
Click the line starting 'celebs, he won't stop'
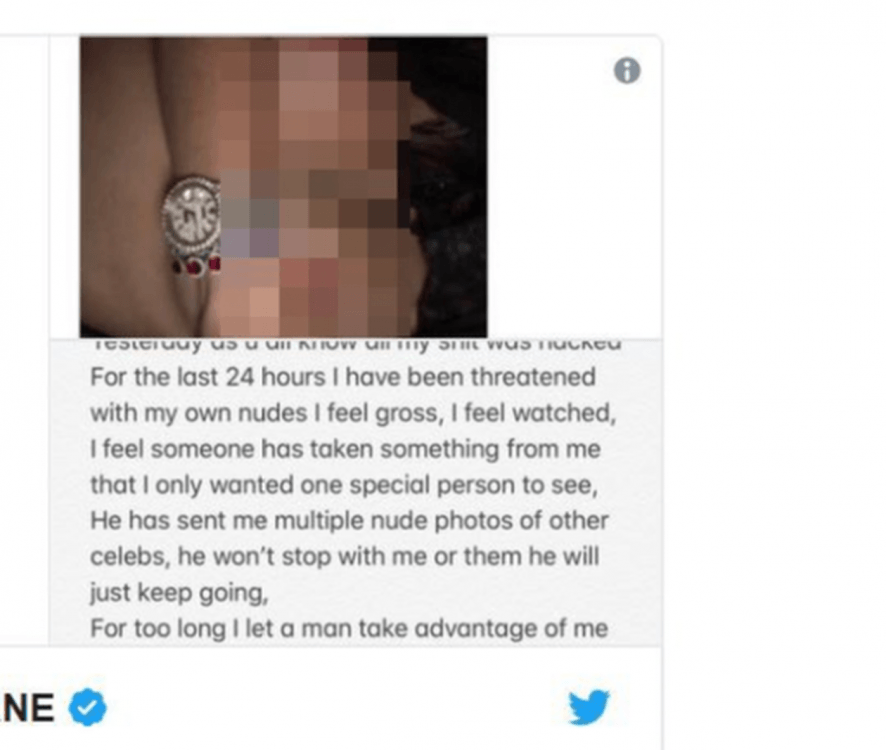[x=345, y=557]
